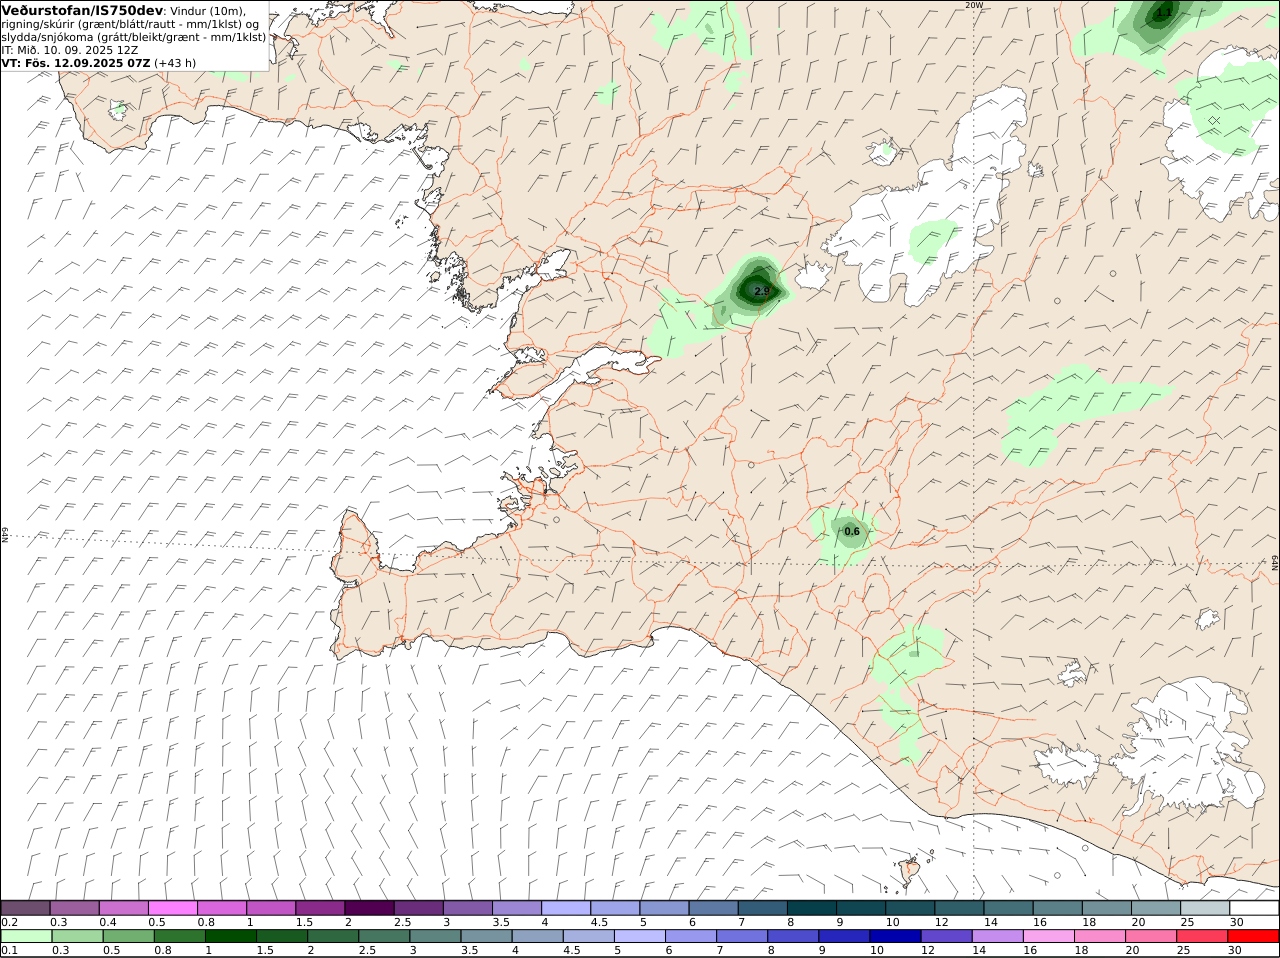The image size is (1280, 958).
Task: Pick the purple lower swatch between 12 and 14
Action: 946,936
